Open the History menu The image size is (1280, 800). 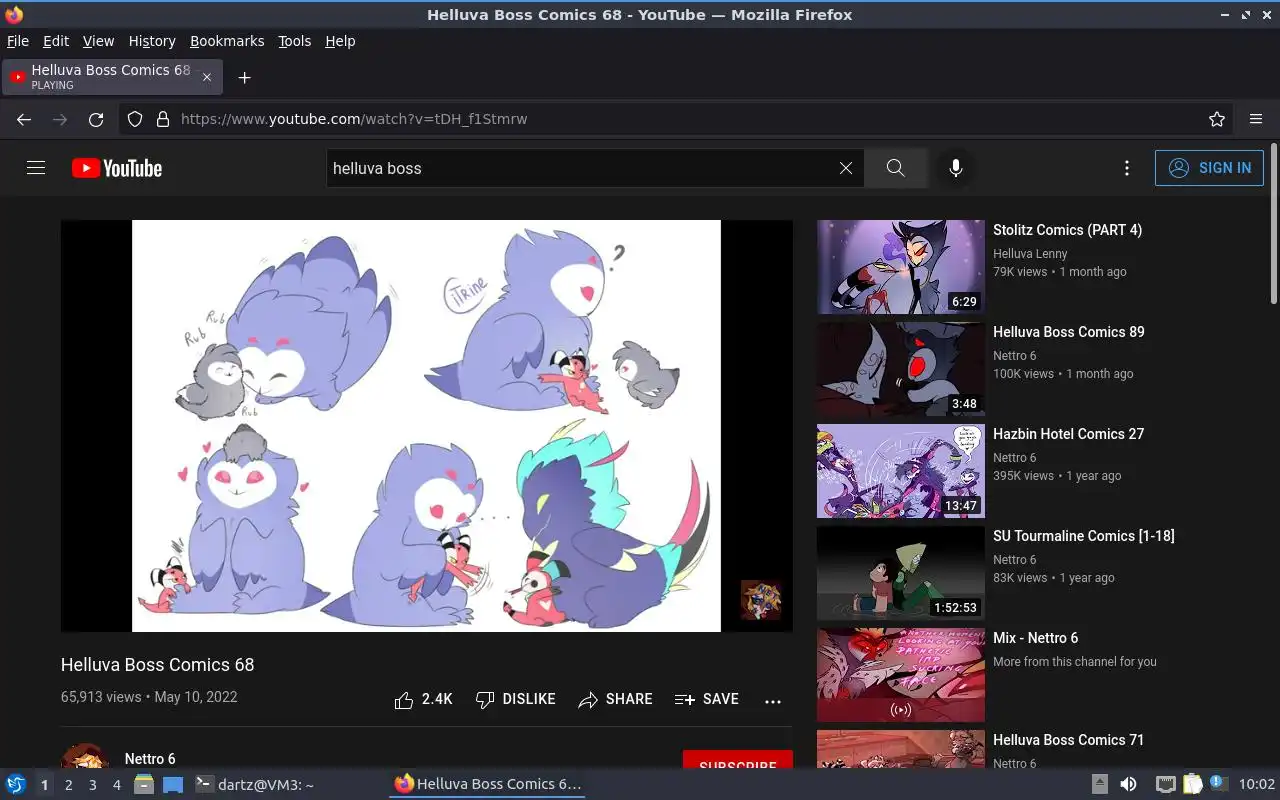pos(152,41)
